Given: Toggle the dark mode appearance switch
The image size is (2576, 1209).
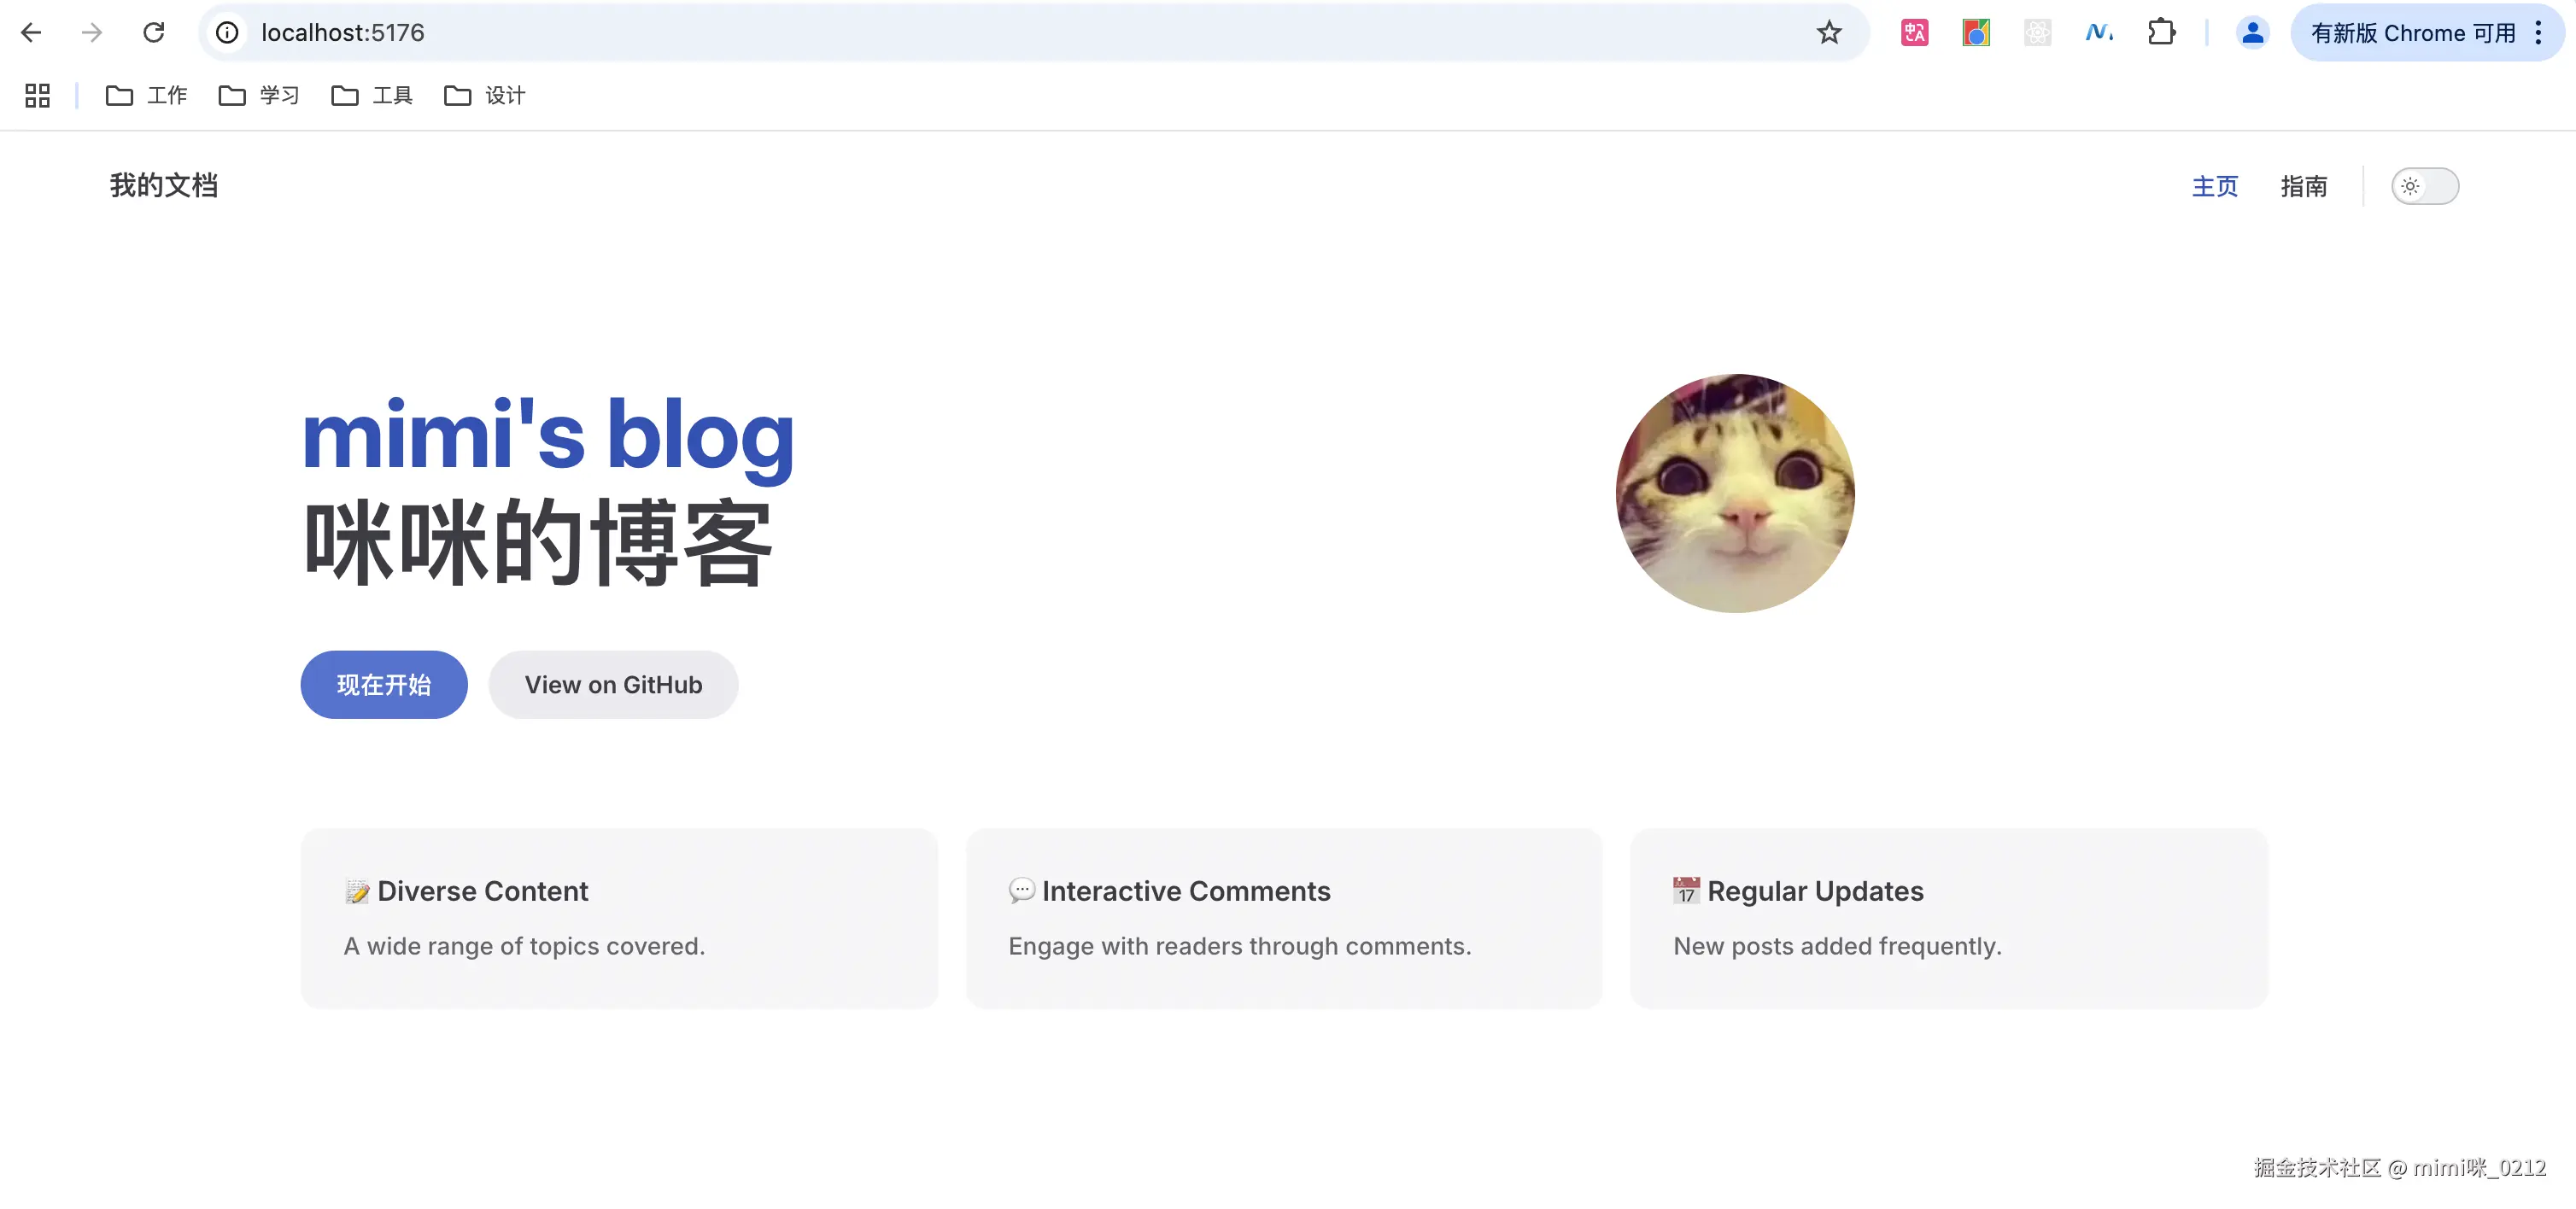Looking at the screenshot, I should 2424,186.
